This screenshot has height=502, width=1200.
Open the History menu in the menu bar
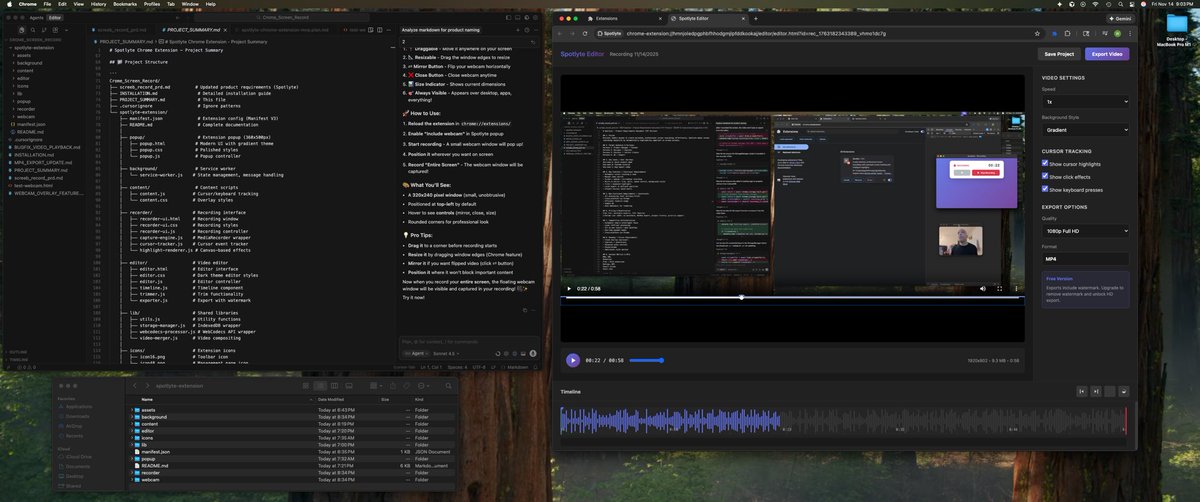(x=98, y=4)
